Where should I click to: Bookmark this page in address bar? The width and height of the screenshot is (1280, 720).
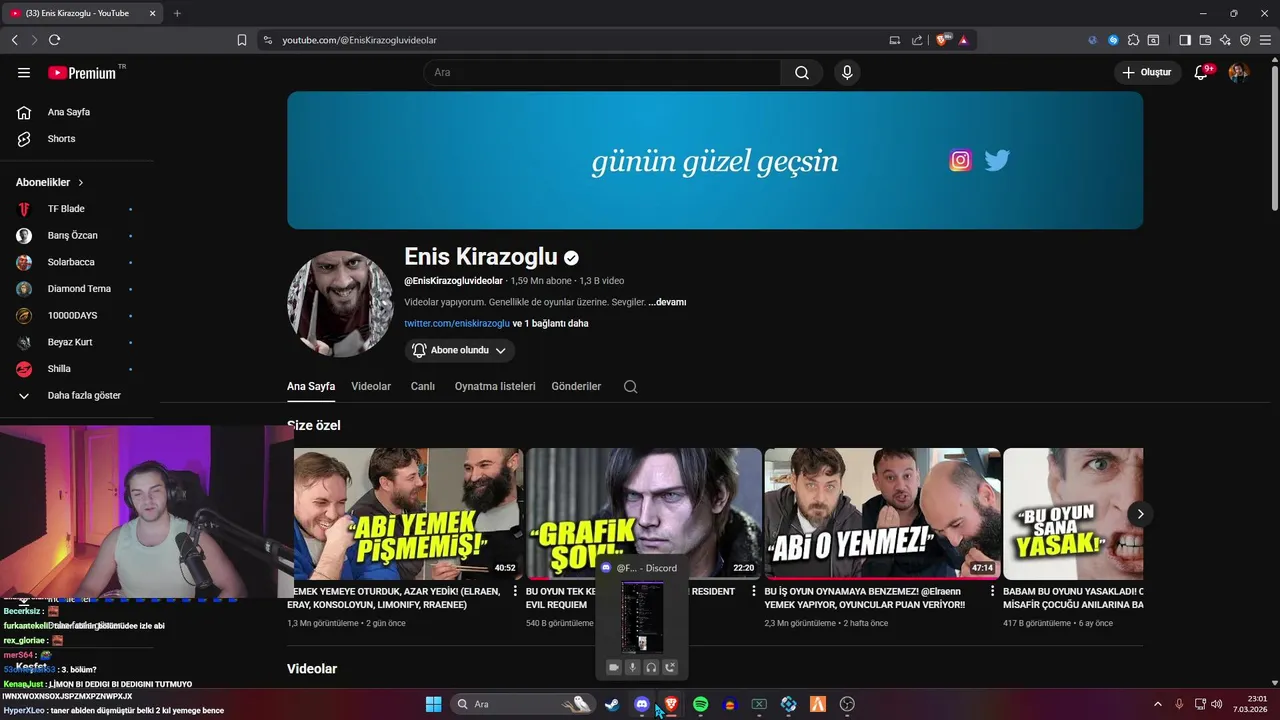pos(241,40)
